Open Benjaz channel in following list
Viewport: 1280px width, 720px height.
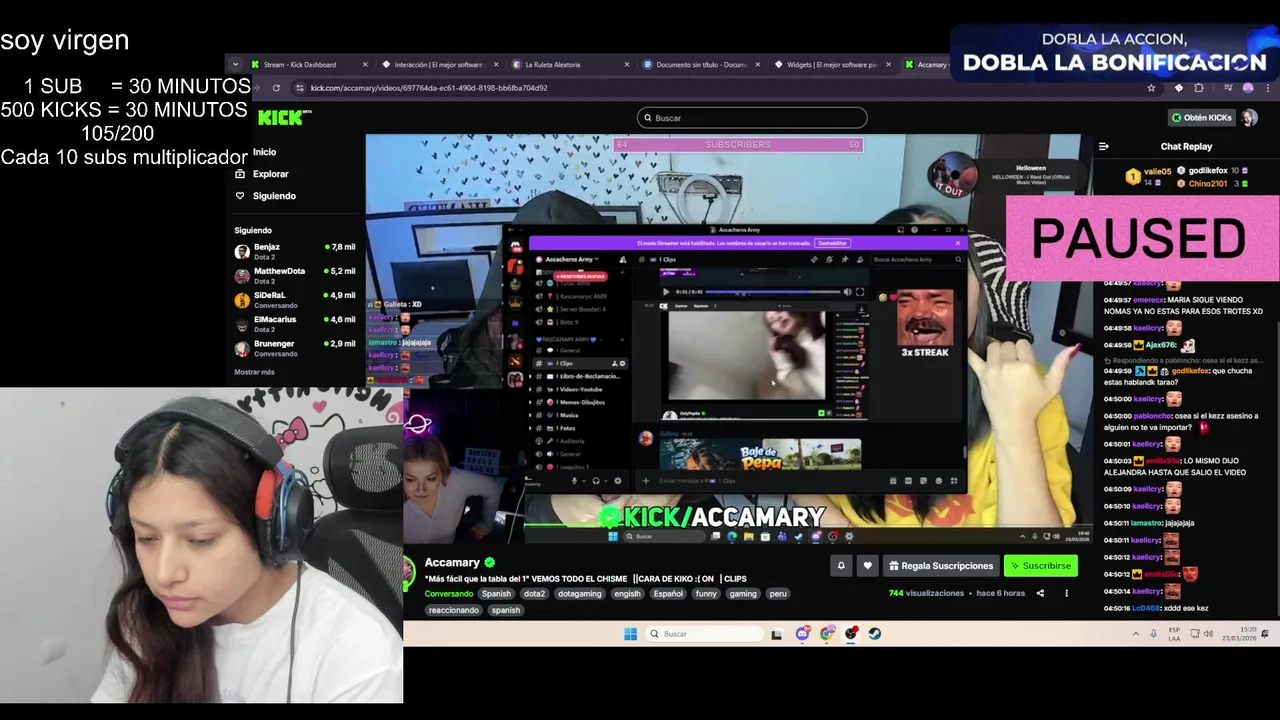tap(295, 251)
